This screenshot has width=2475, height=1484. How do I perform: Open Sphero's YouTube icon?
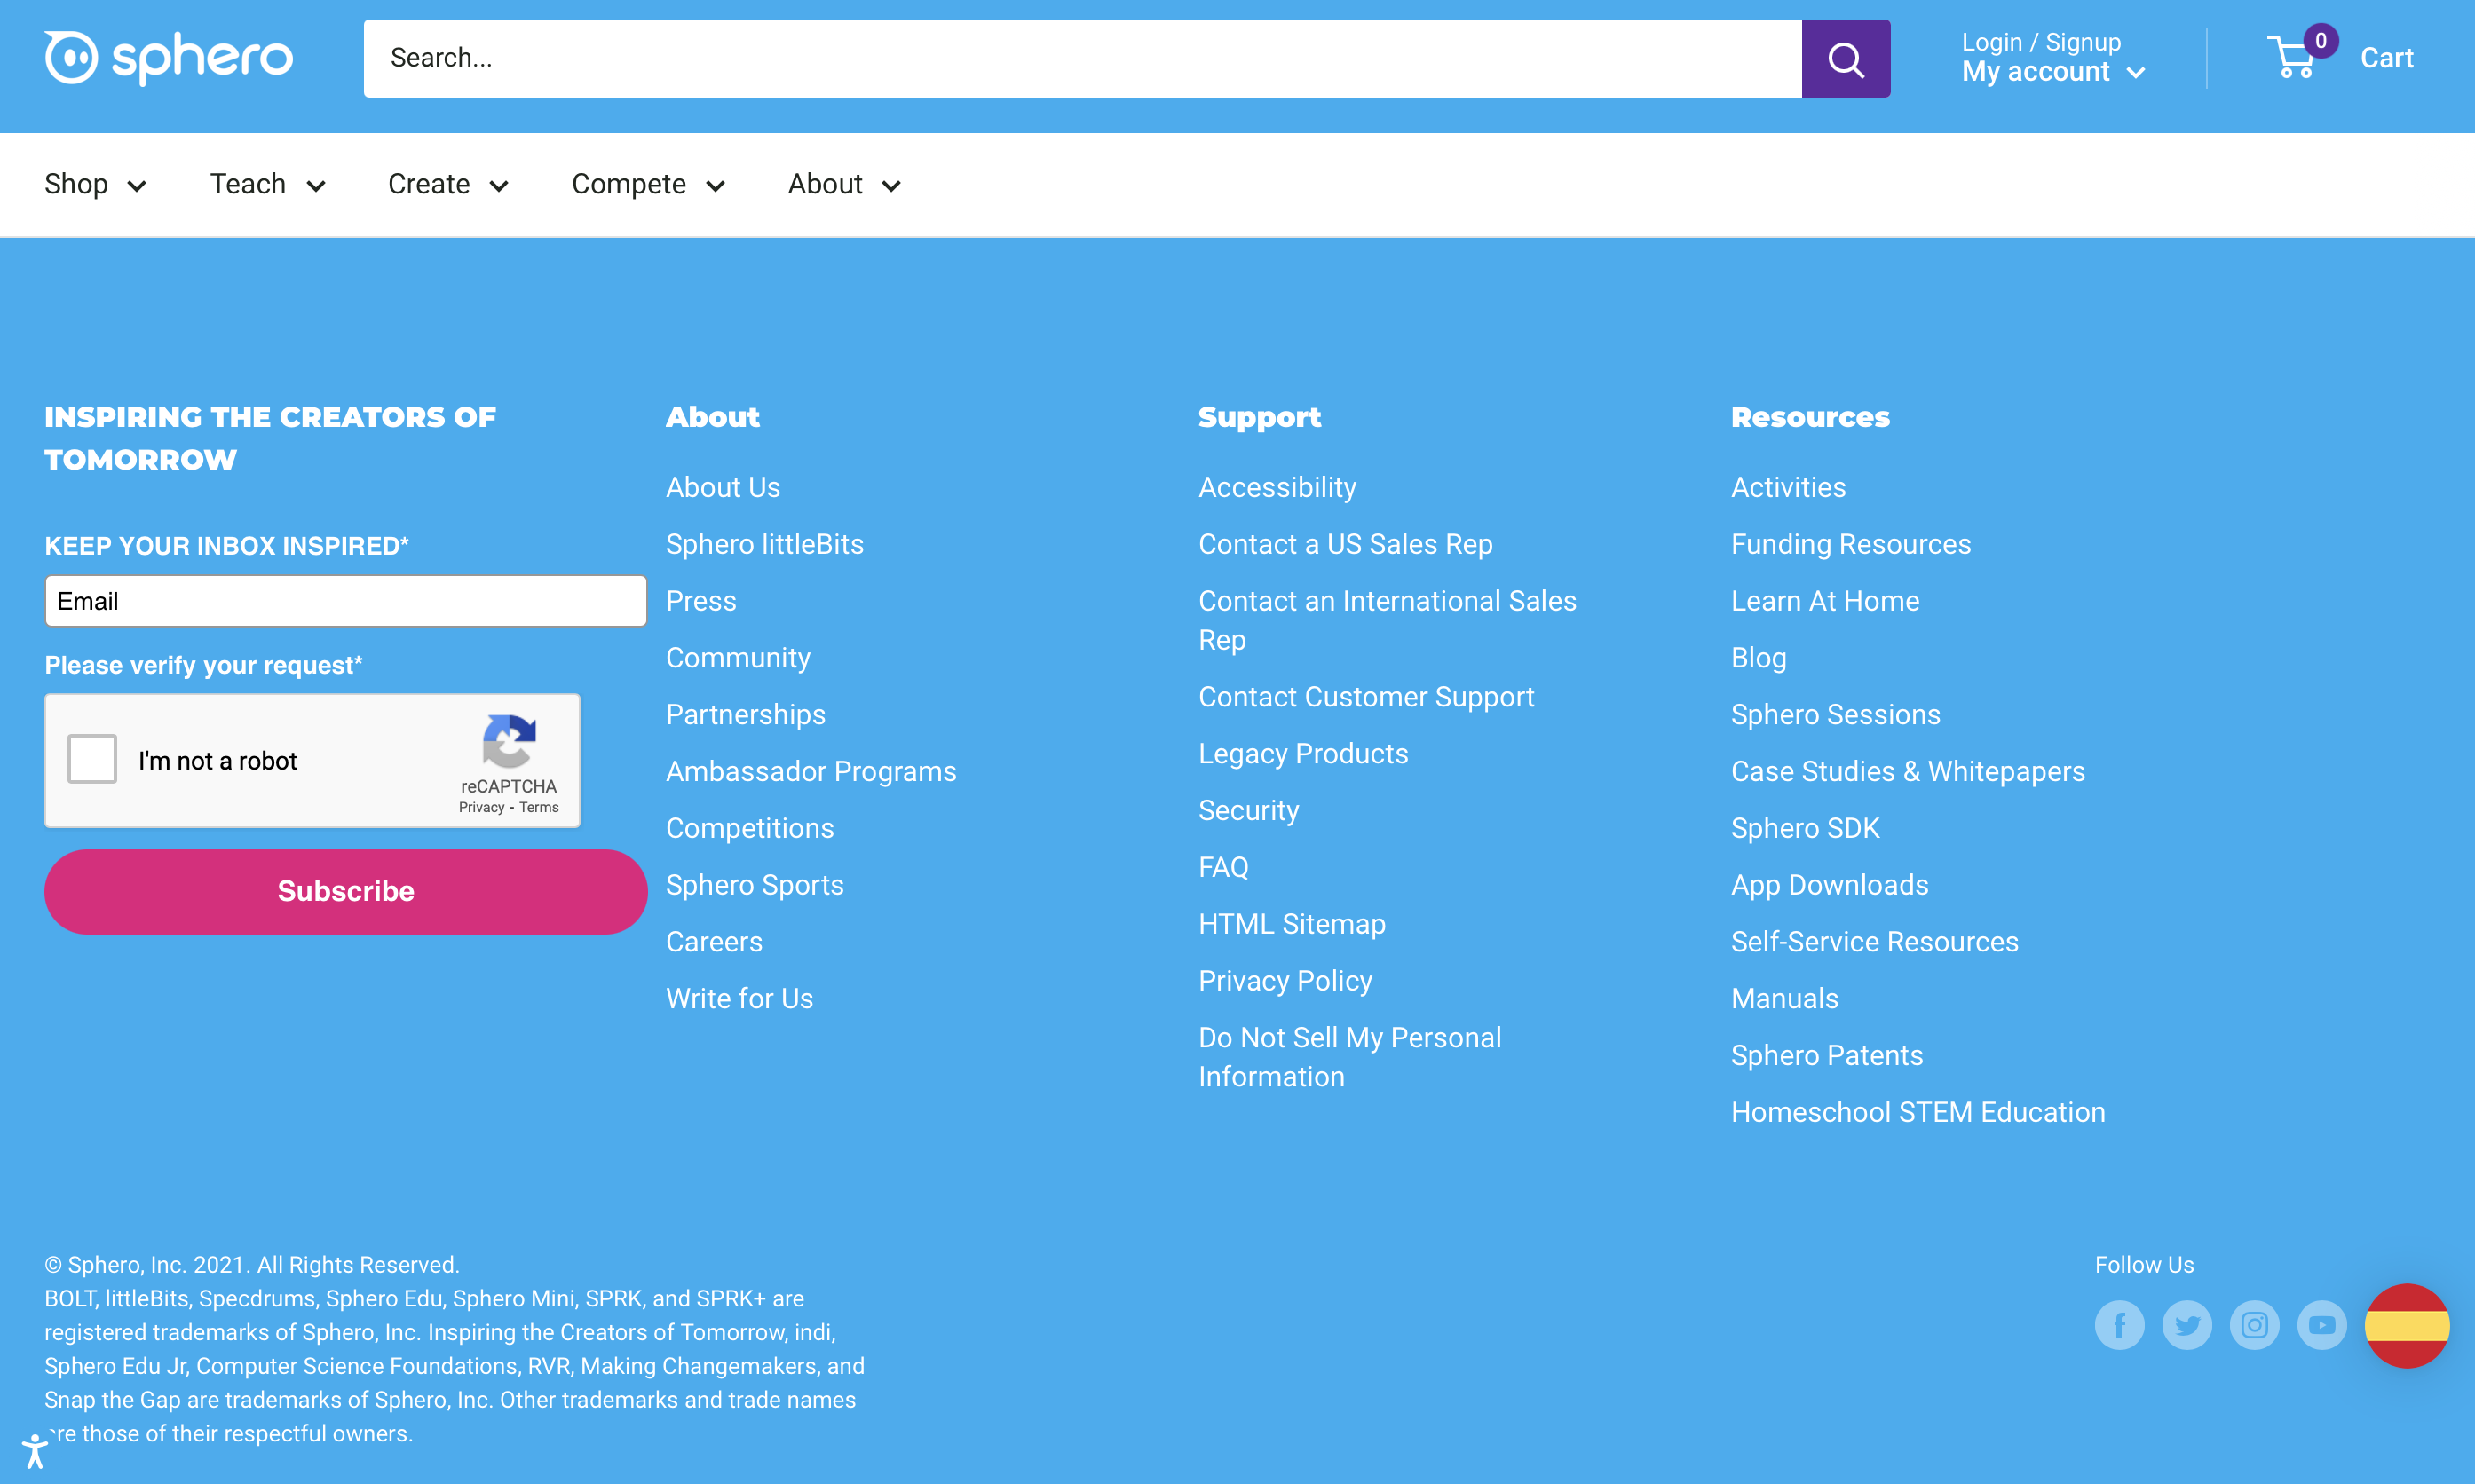click(2321, 1325)
